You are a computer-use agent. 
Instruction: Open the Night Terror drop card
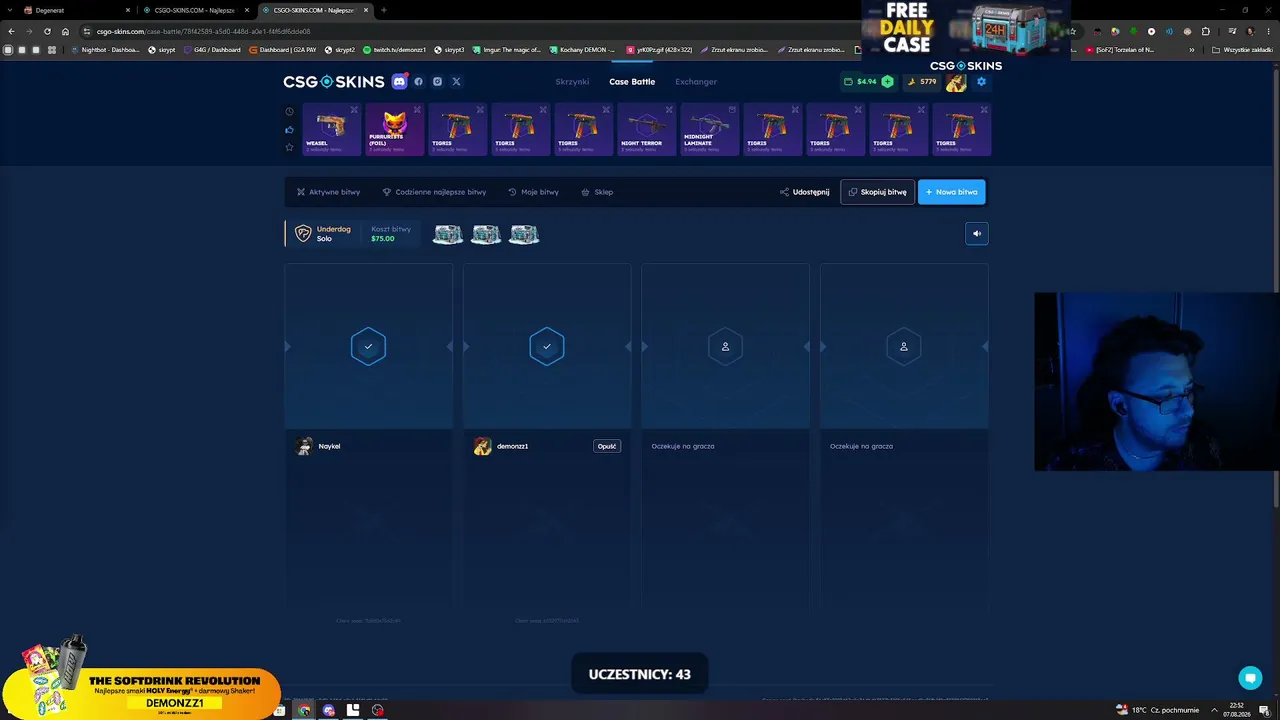point(647,129)
